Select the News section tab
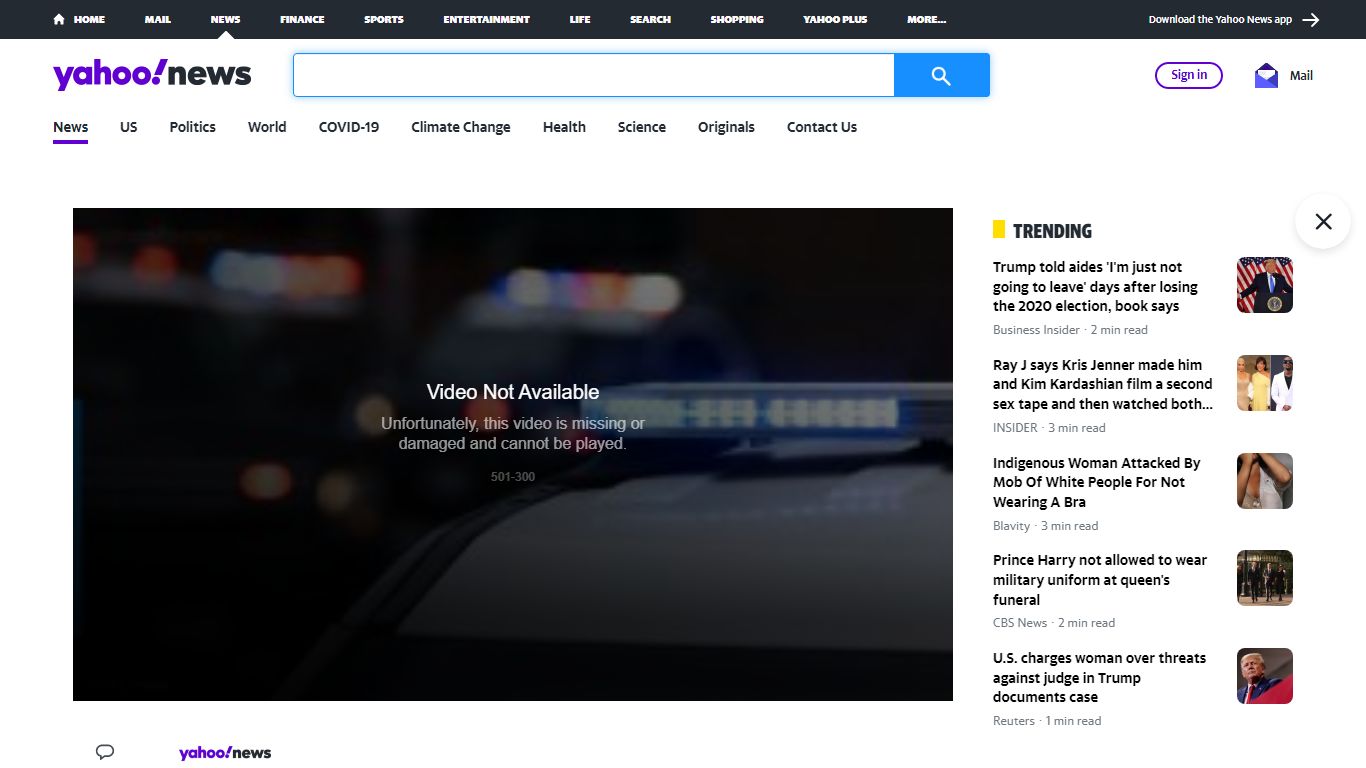 pos(71,127)
